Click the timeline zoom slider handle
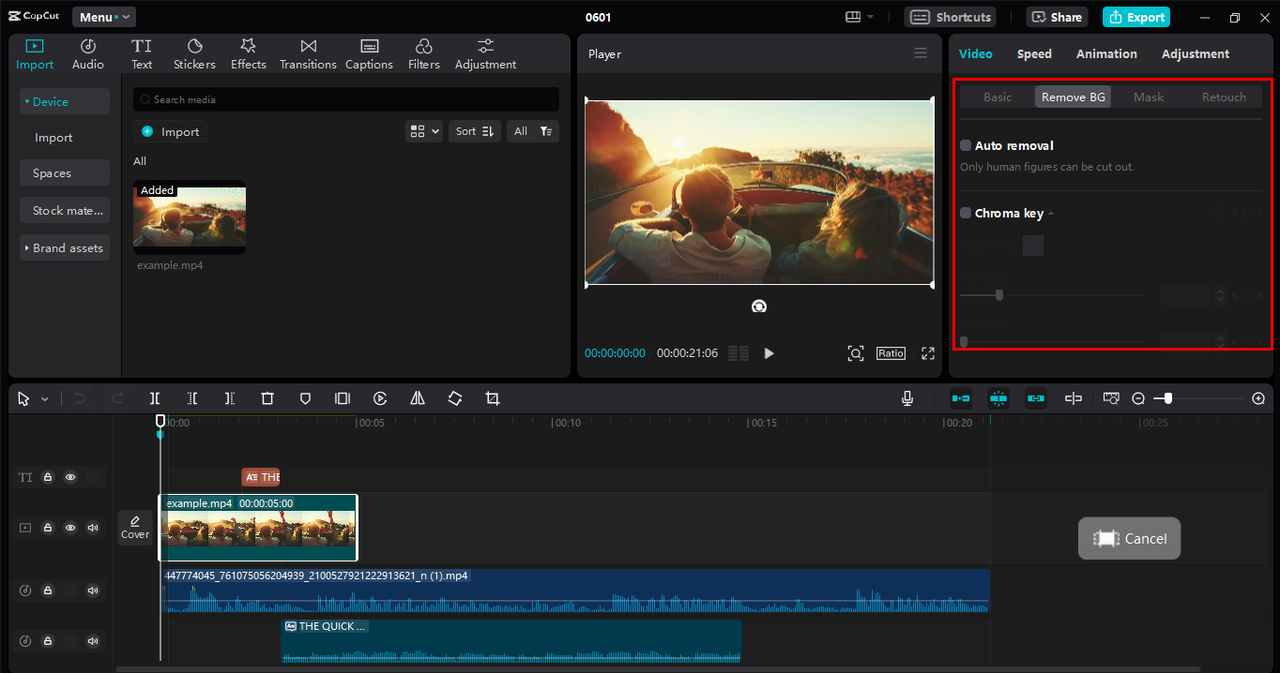 point(1167,398)
